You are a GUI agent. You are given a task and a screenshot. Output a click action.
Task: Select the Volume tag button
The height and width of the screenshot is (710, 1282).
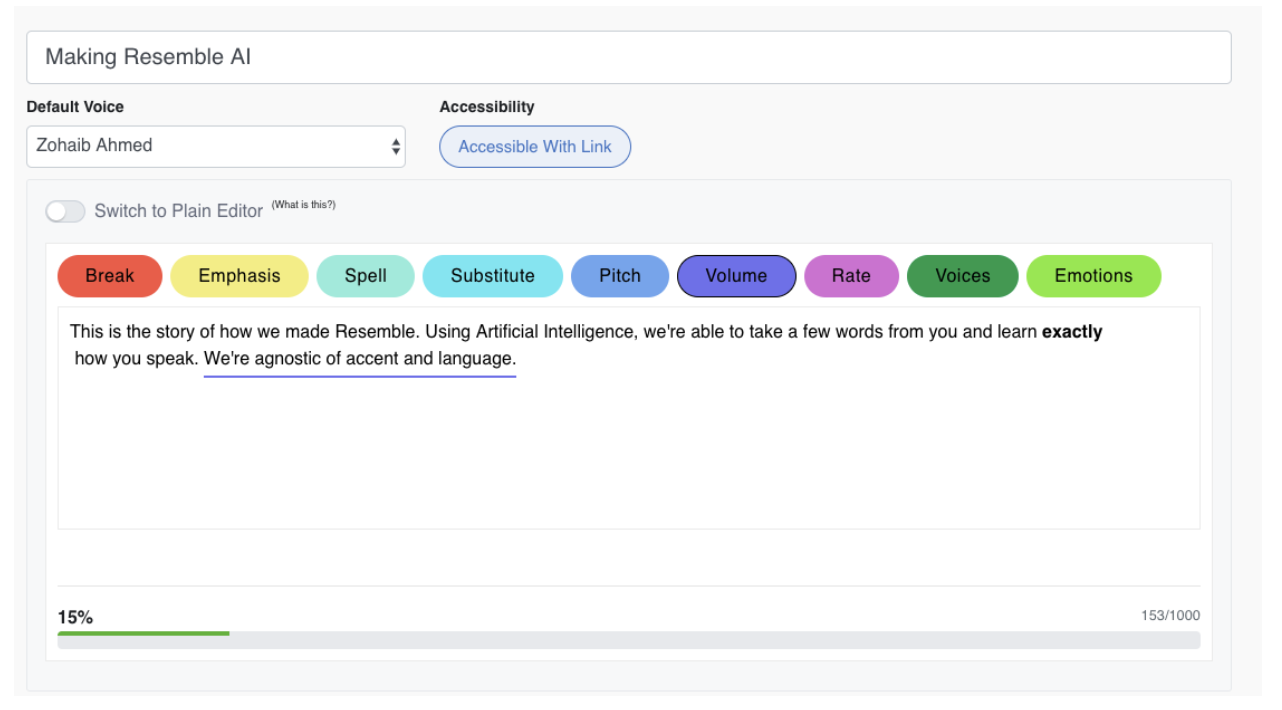pyautogui.click(x=737, y=276)
